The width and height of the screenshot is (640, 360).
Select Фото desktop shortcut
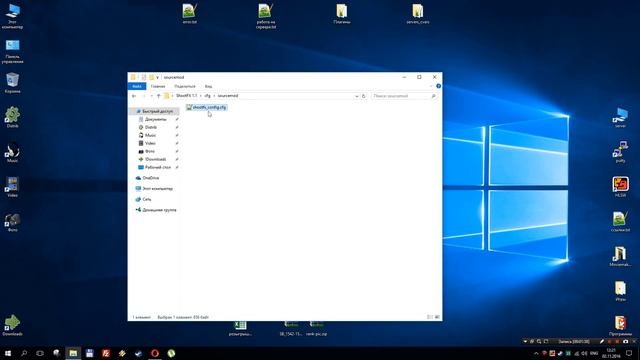pos(12,222)
